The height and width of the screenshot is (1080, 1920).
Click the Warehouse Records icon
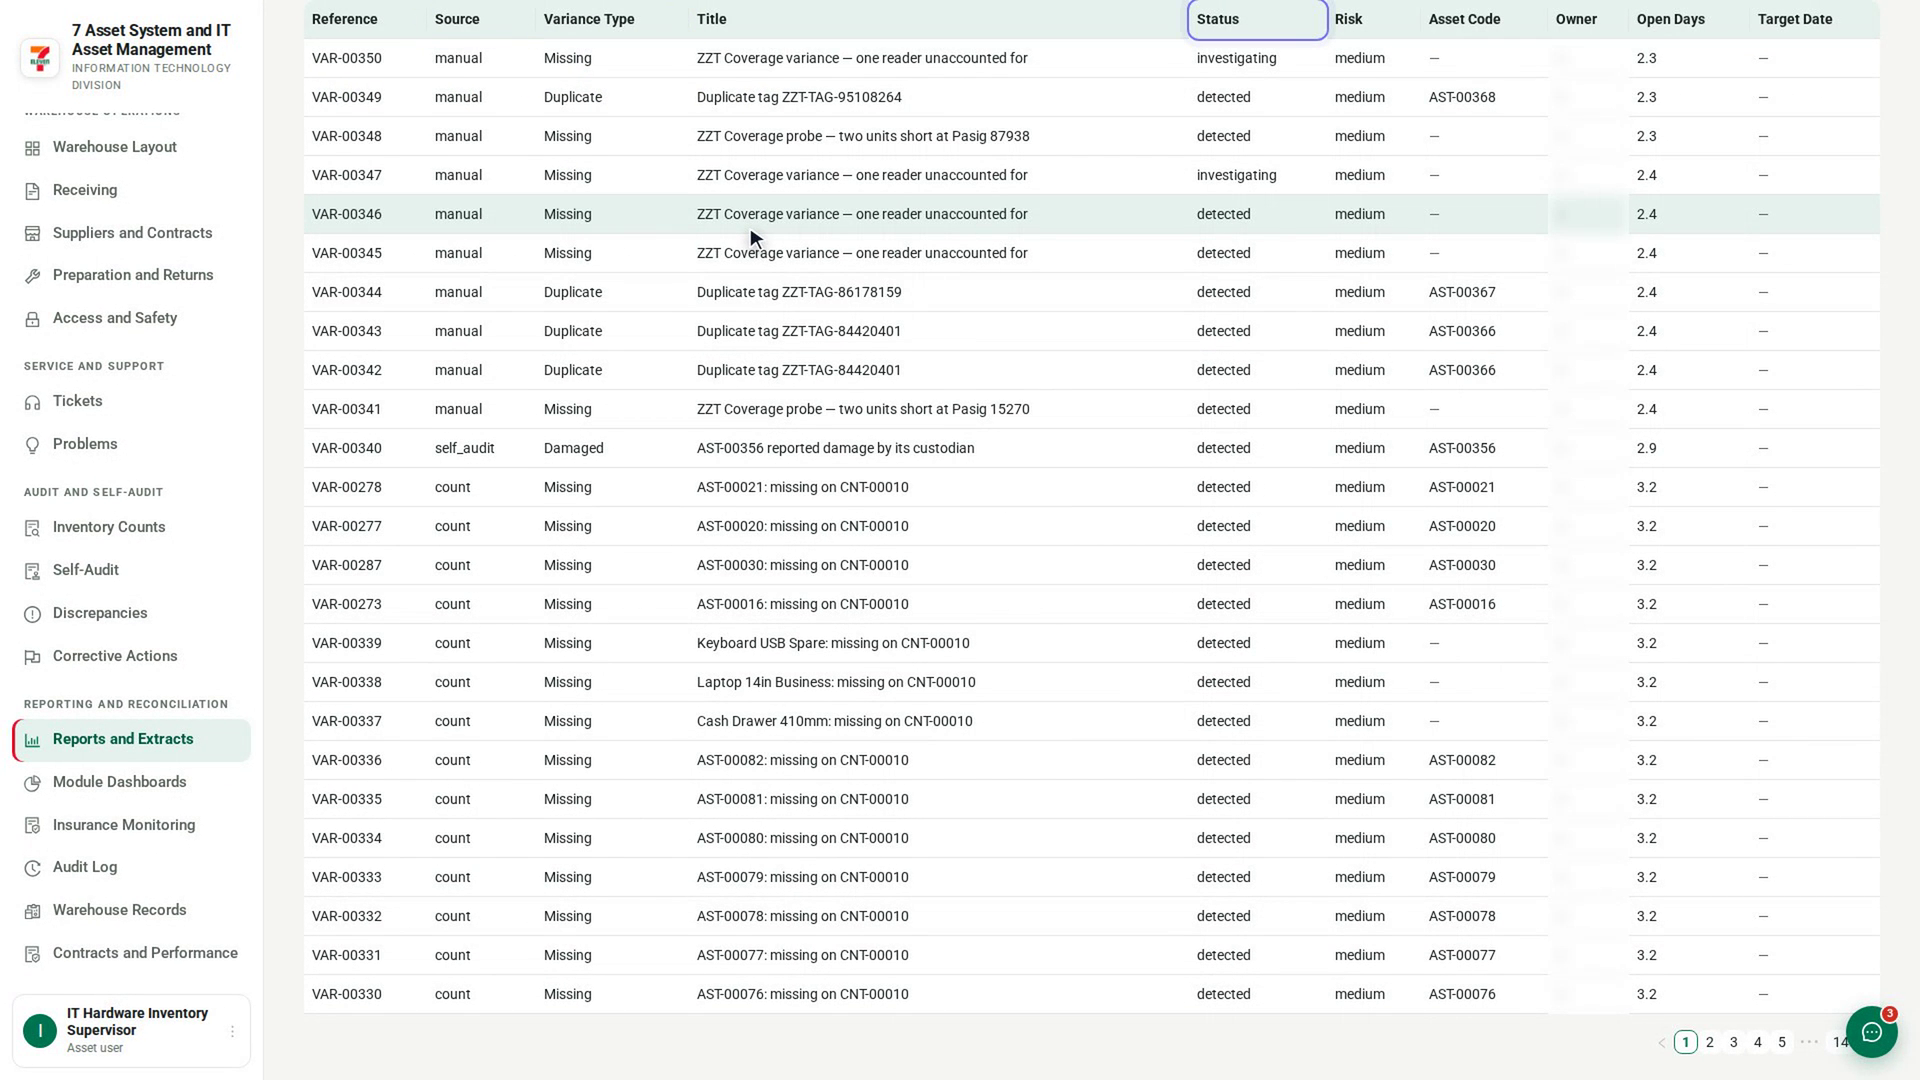(x=32, y=911)
